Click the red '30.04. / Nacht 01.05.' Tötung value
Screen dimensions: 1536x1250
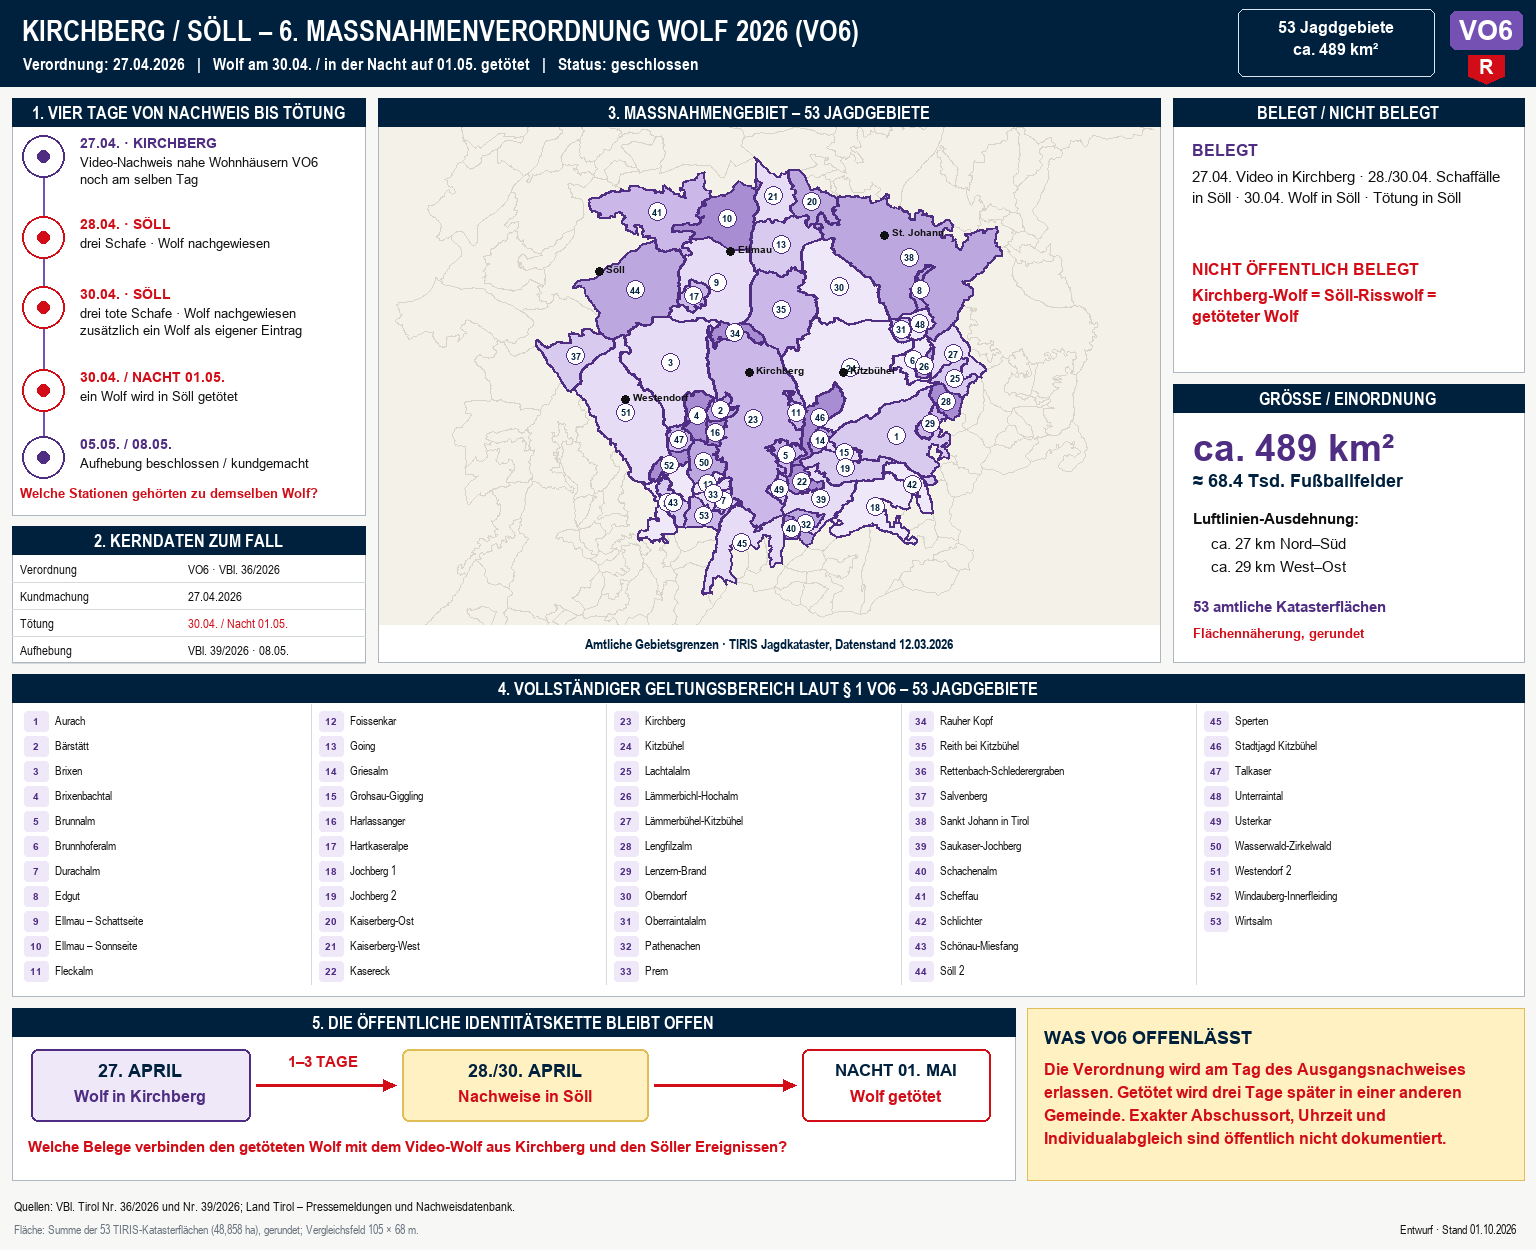[238, 624]
